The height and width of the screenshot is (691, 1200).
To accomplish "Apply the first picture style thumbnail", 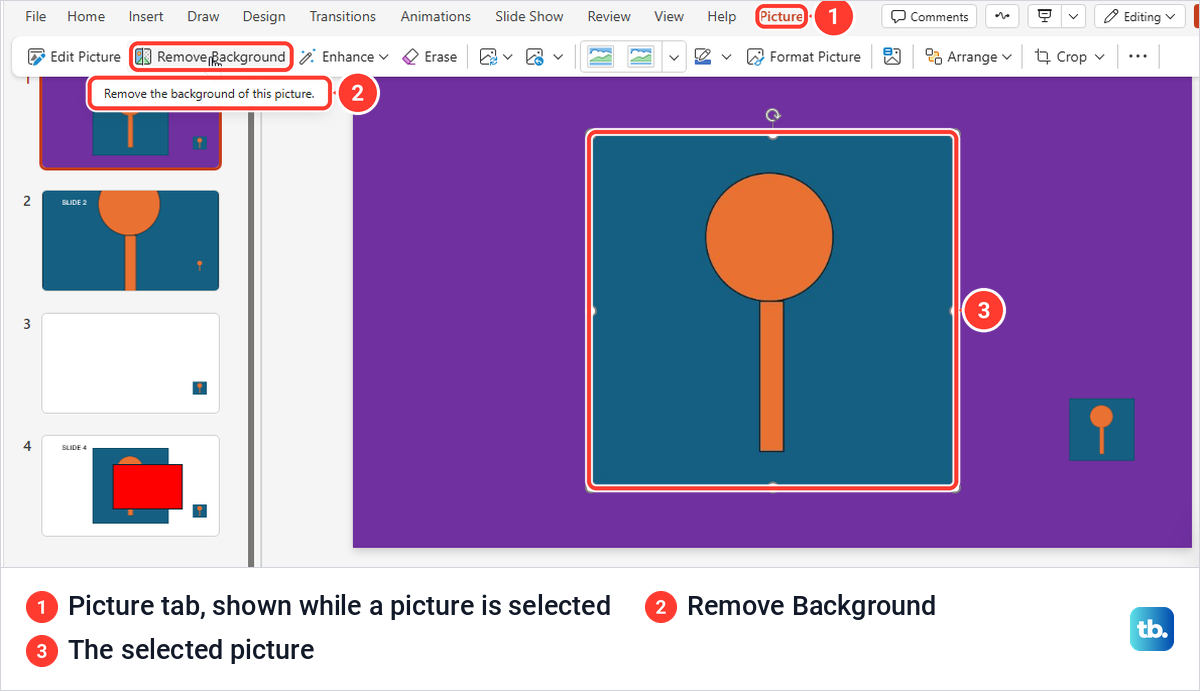I will pos(601,57).
